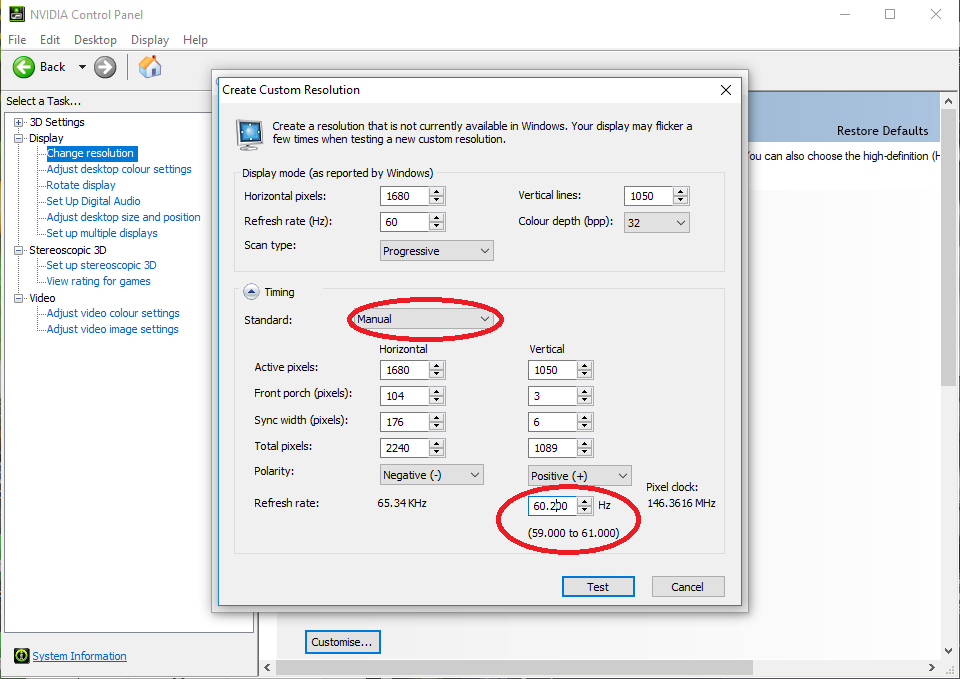Click the System Information icon
Viewport: 960px width, 679px height.
click(21, 656)
